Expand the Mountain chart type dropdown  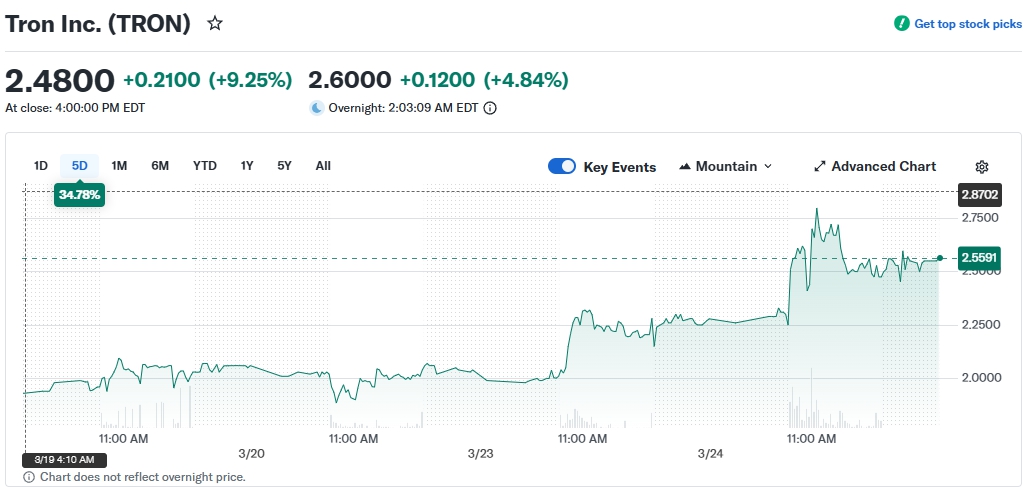768,167
